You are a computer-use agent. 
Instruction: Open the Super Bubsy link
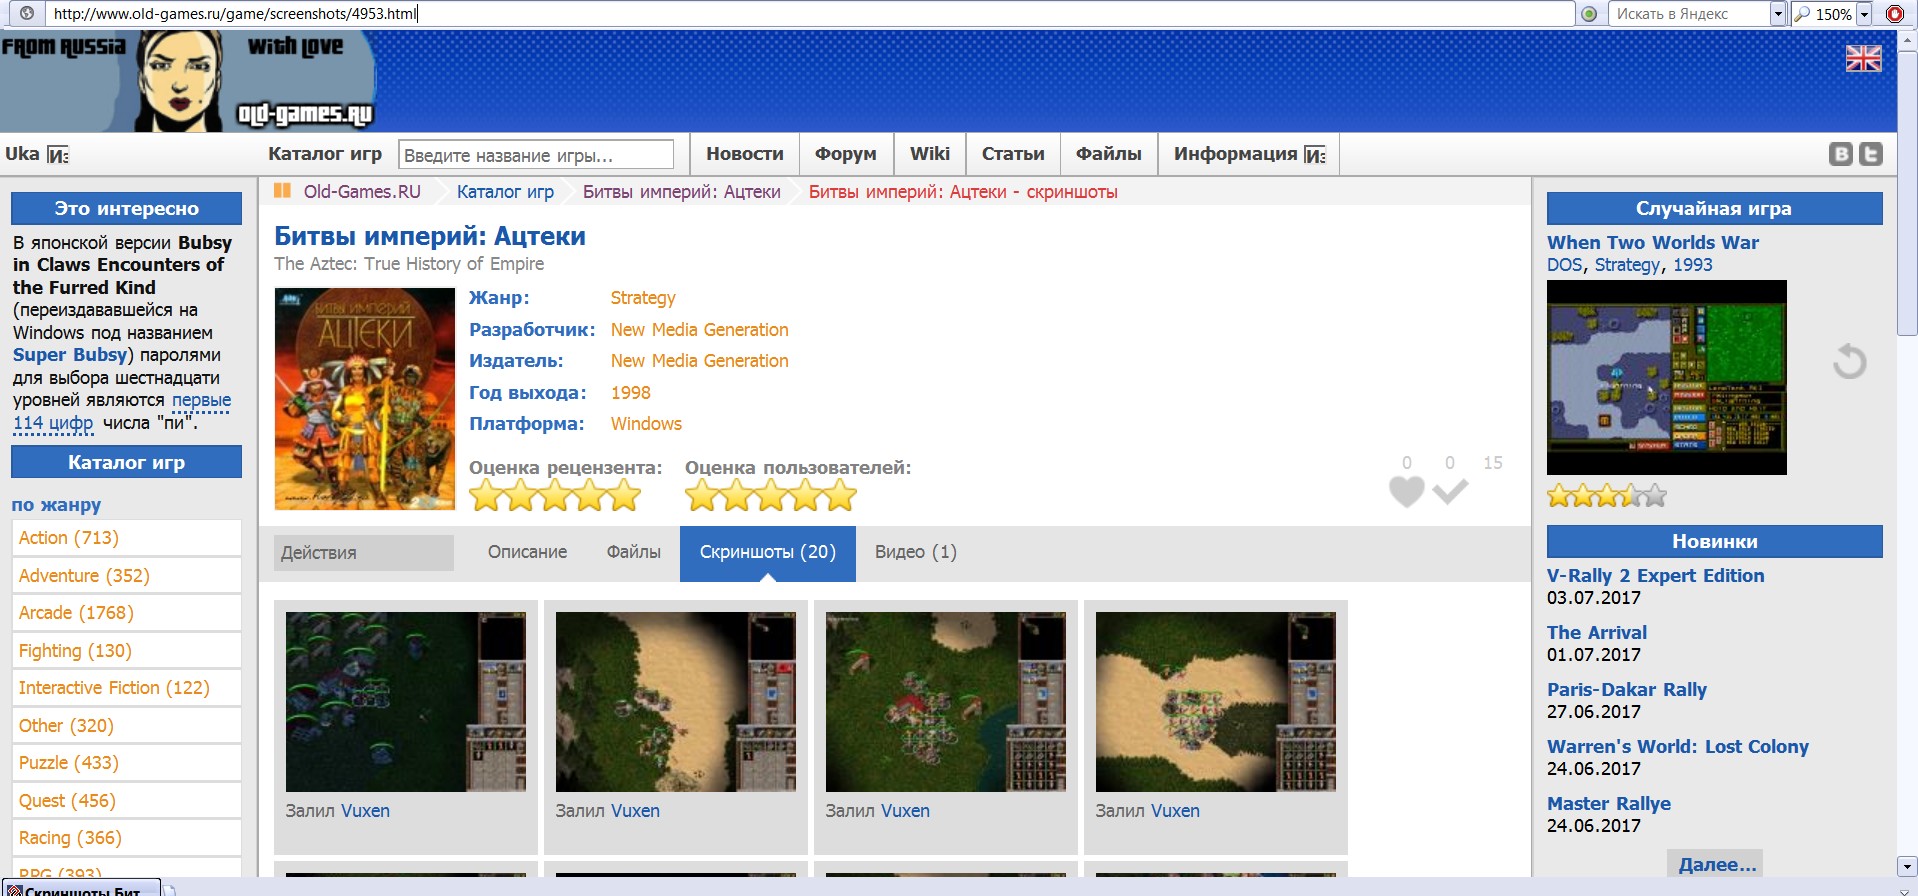(x=70, y=355)
